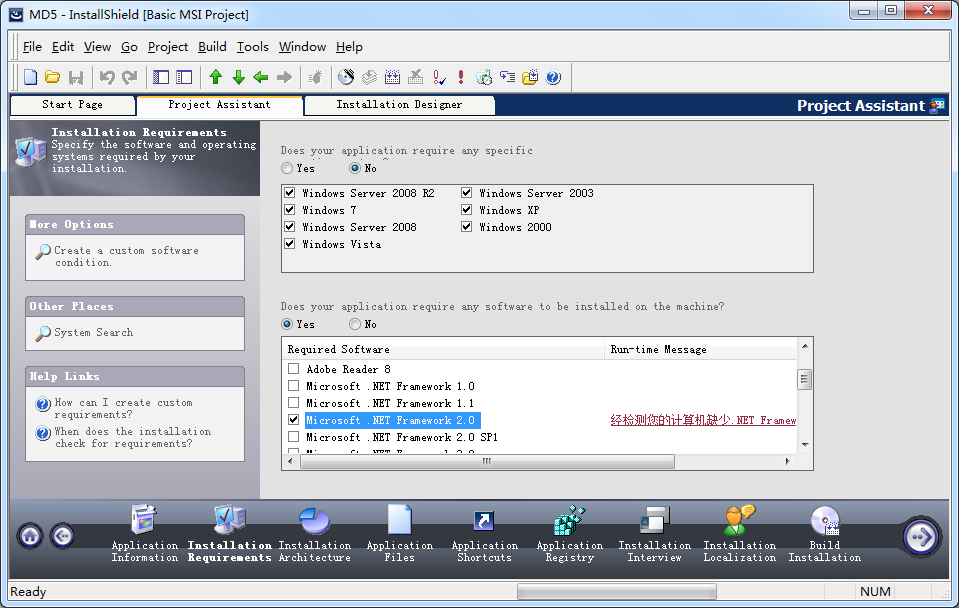Check Microsoft .NET Framework 1.1 checkbox
959x608 pixels.
(294, 403)
